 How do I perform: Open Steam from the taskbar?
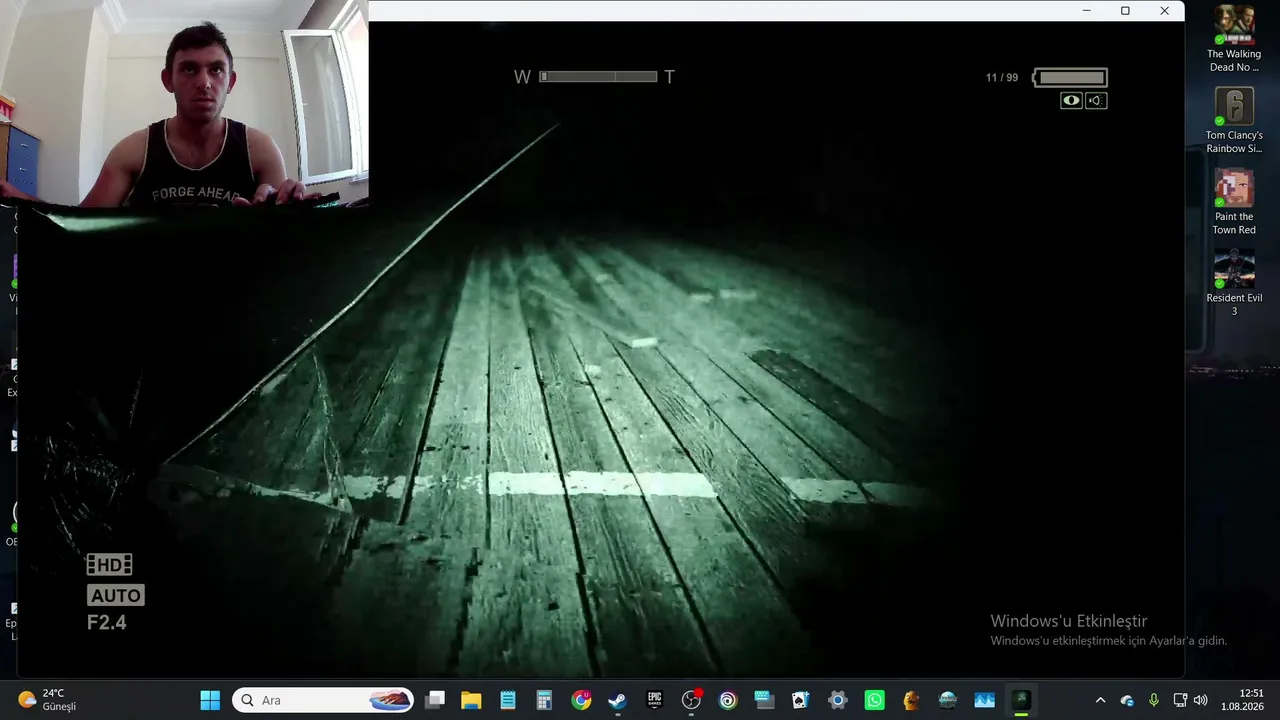618,700
